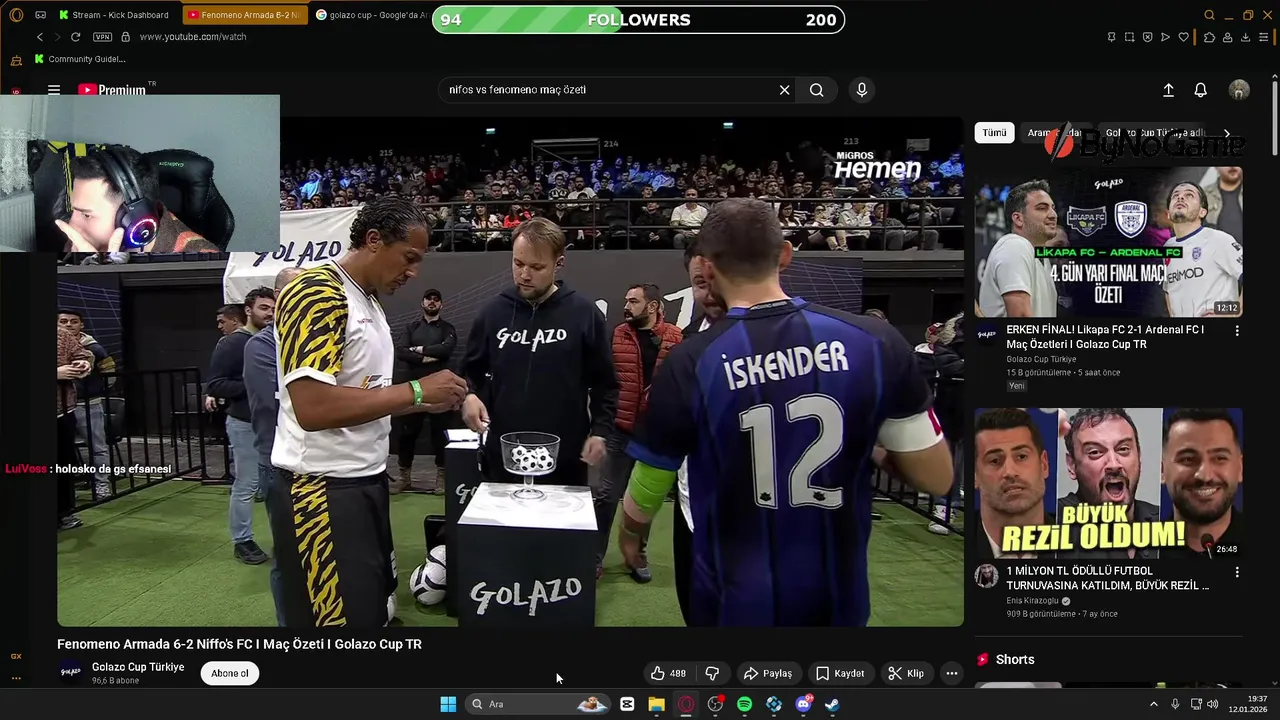The image size is (1280, 720).
Task: Clear the YouTube search query
Action: 784,90
